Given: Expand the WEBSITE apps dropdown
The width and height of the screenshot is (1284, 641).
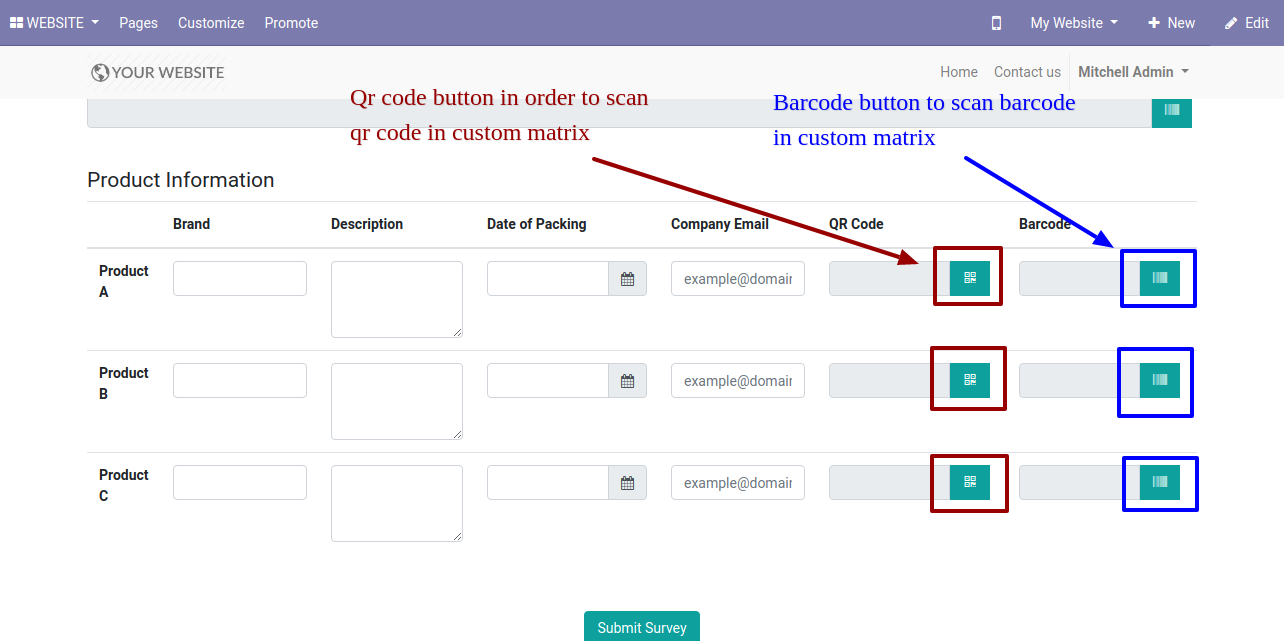Looking at the screenshot, I should tap(54, 23).
